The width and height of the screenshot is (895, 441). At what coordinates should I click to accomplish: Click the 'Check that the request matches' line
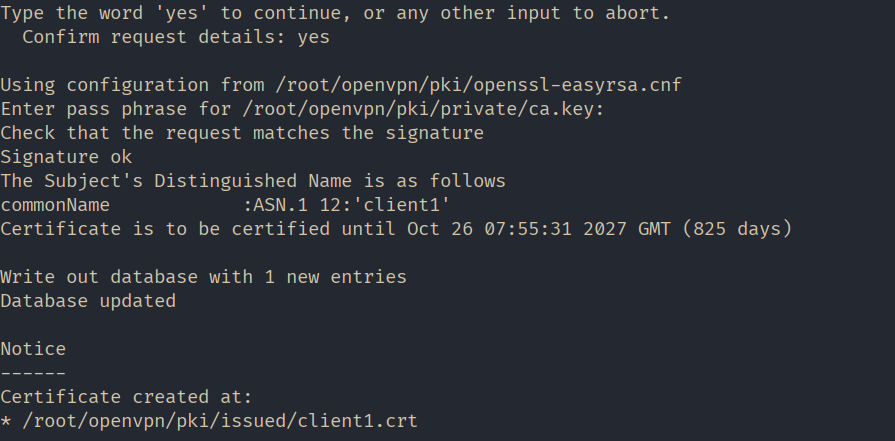coord(242,133)
